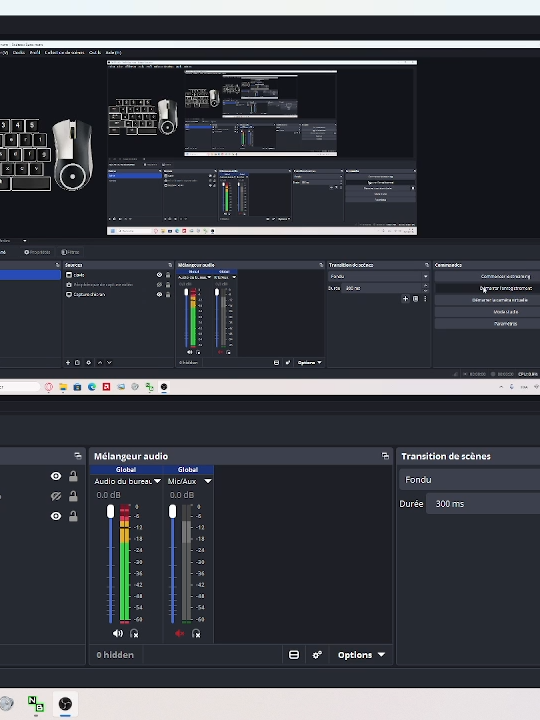Open the enlarged Fondu transition dropdown

coord(469,480)
